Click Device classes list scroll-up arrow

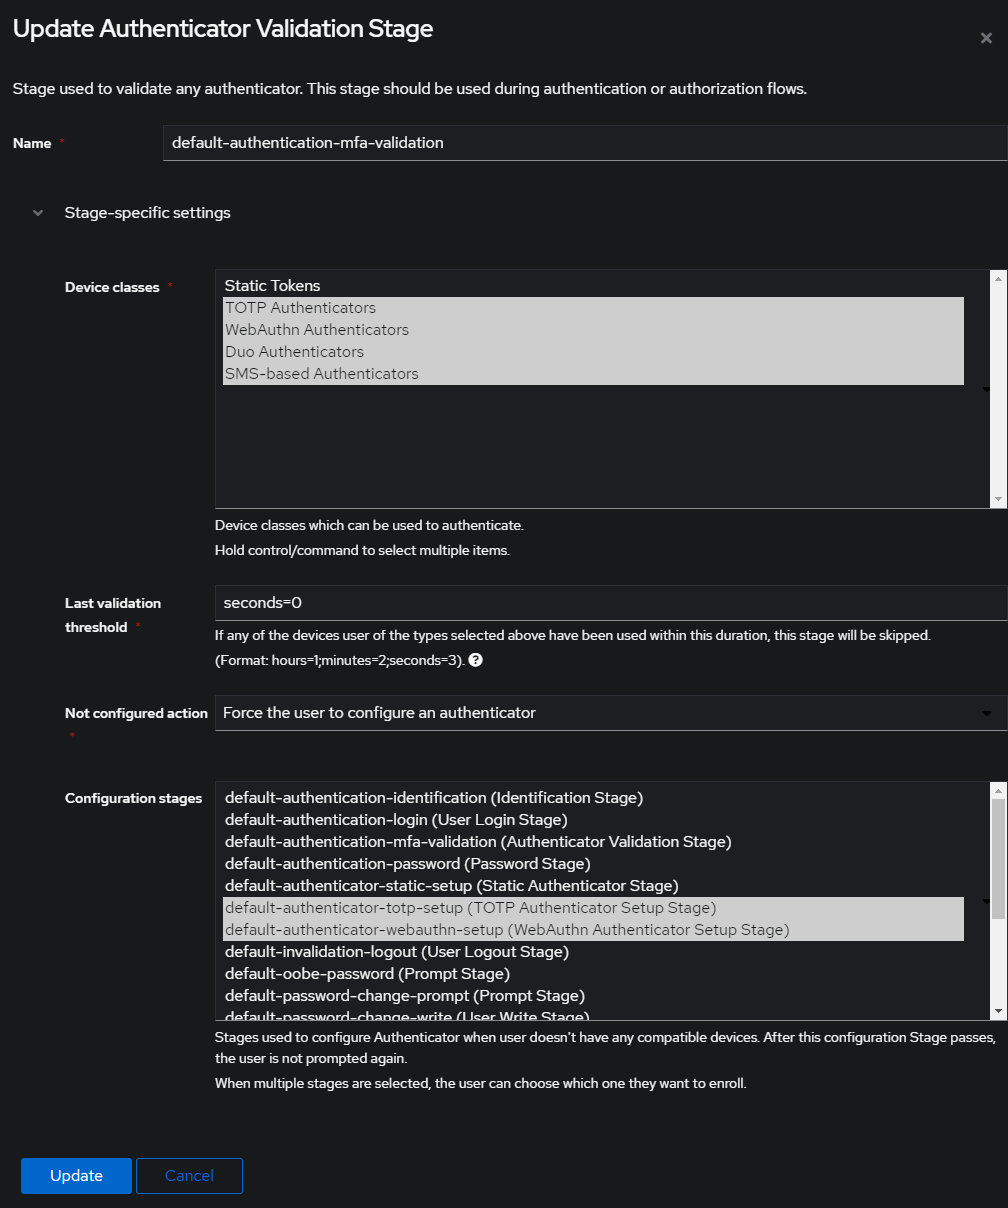998,279
